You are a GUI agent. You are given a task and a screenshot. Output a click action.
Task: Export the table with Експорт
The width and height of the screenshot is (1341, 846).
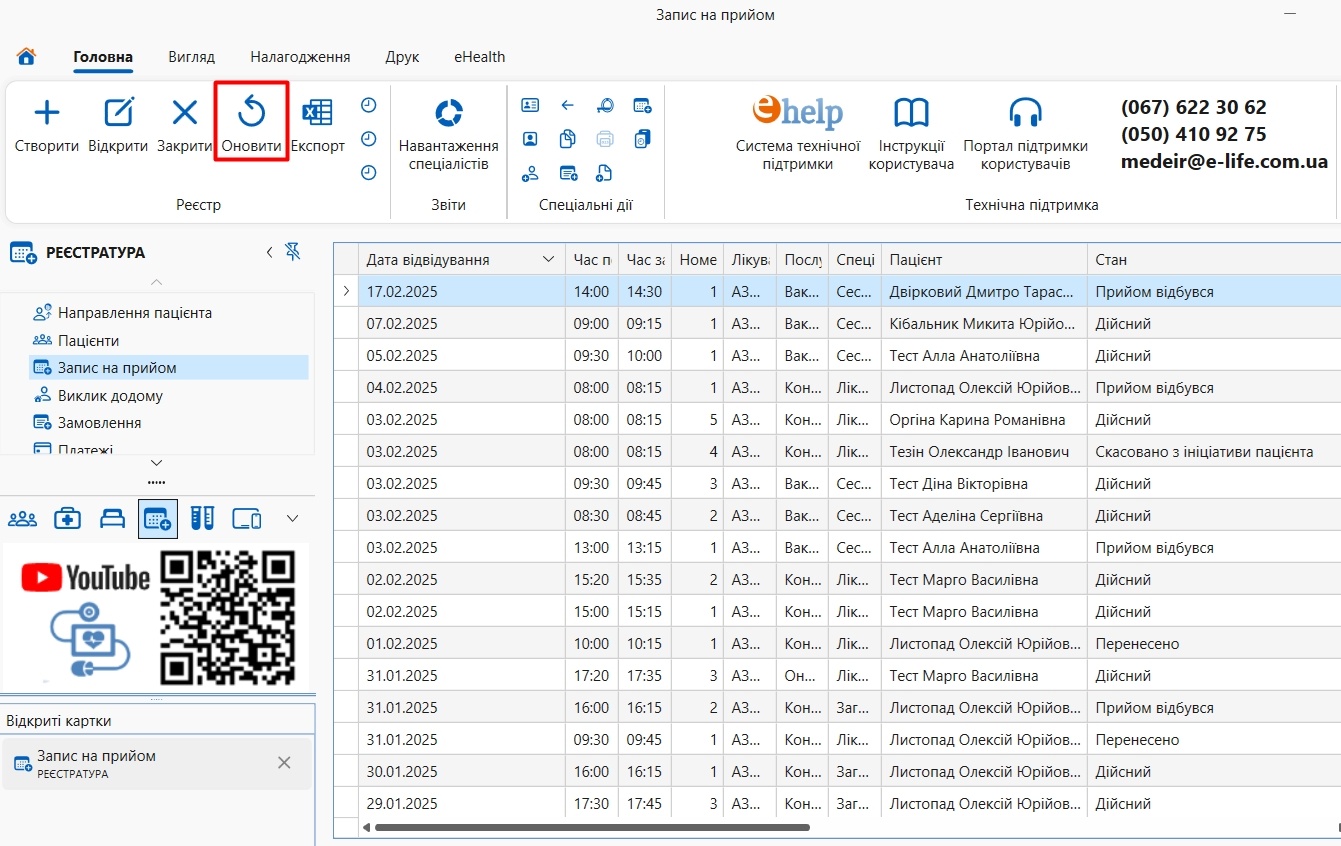[x=318, y=125]
